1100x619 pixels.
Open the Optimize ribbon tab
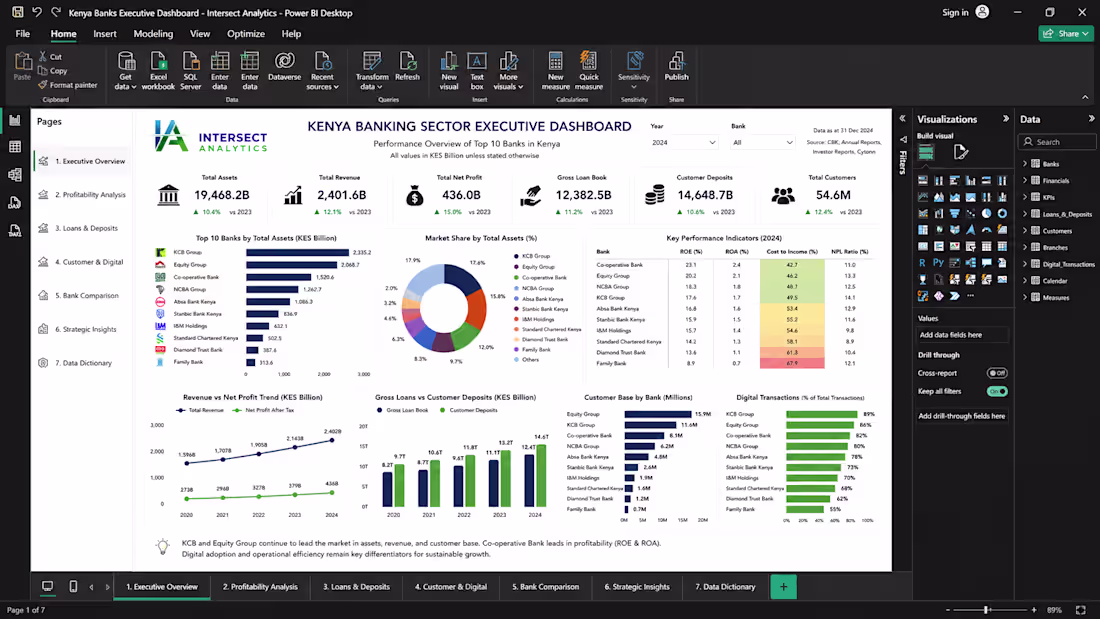click(246, 34)
